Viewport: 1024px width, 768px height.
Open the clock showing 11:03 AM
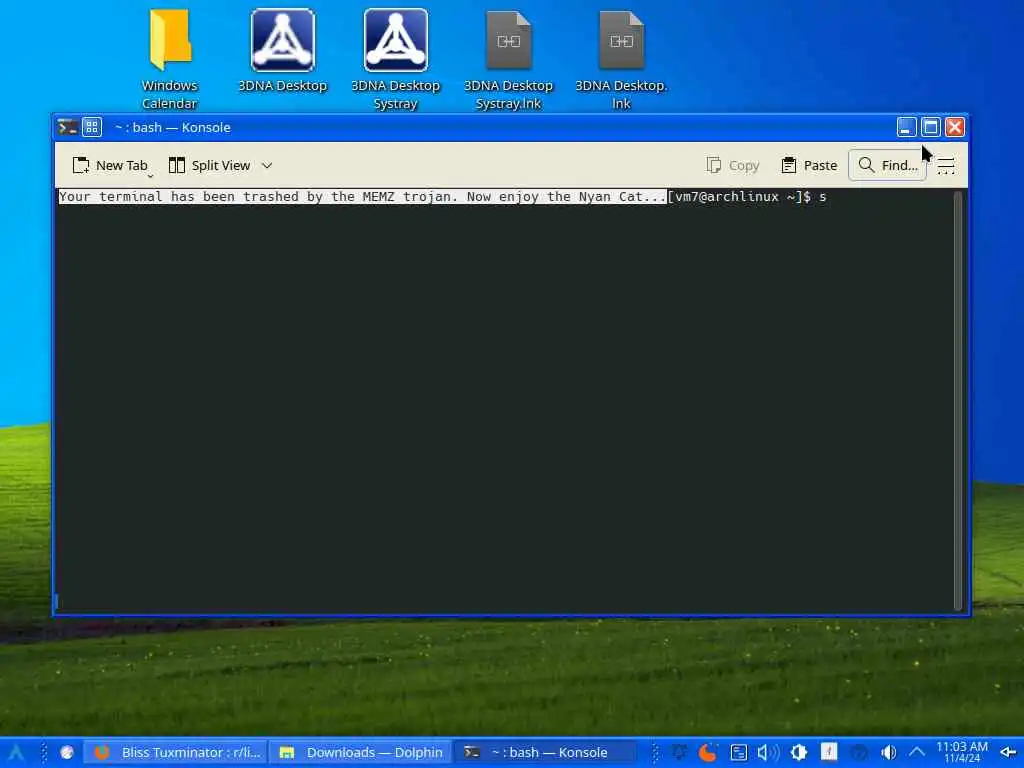click(962, 752)
